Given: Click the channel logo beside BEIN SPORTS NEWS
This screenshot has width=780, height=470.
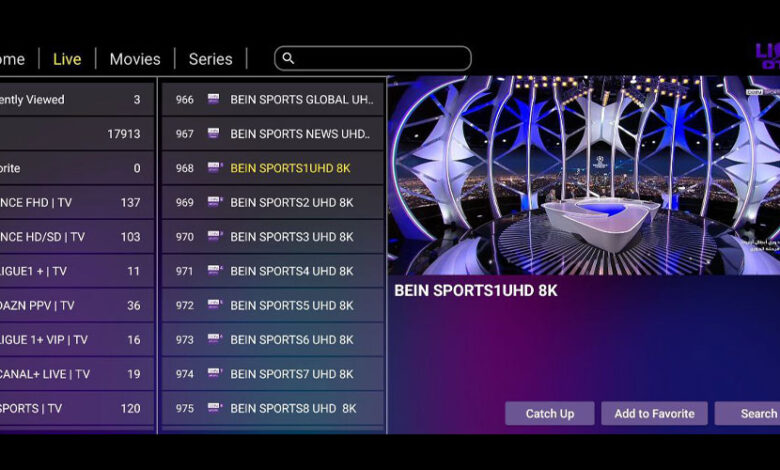Looking at the screenshot, I should [x=214, y=133].
